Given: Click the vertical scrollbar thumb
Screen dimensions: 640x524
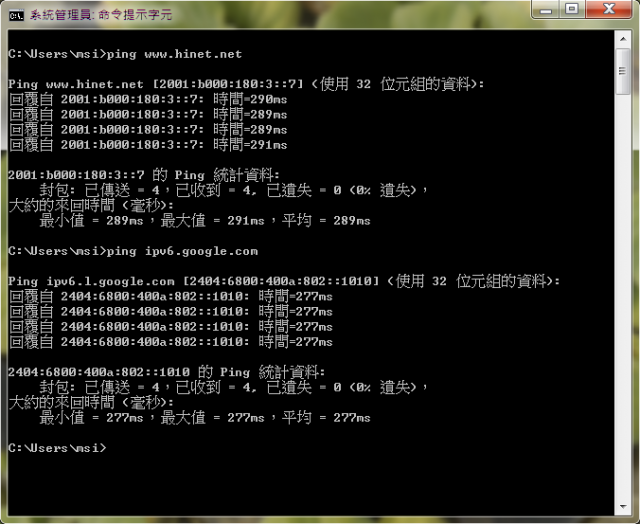Looking at the screenshot, I should (623, 71).
